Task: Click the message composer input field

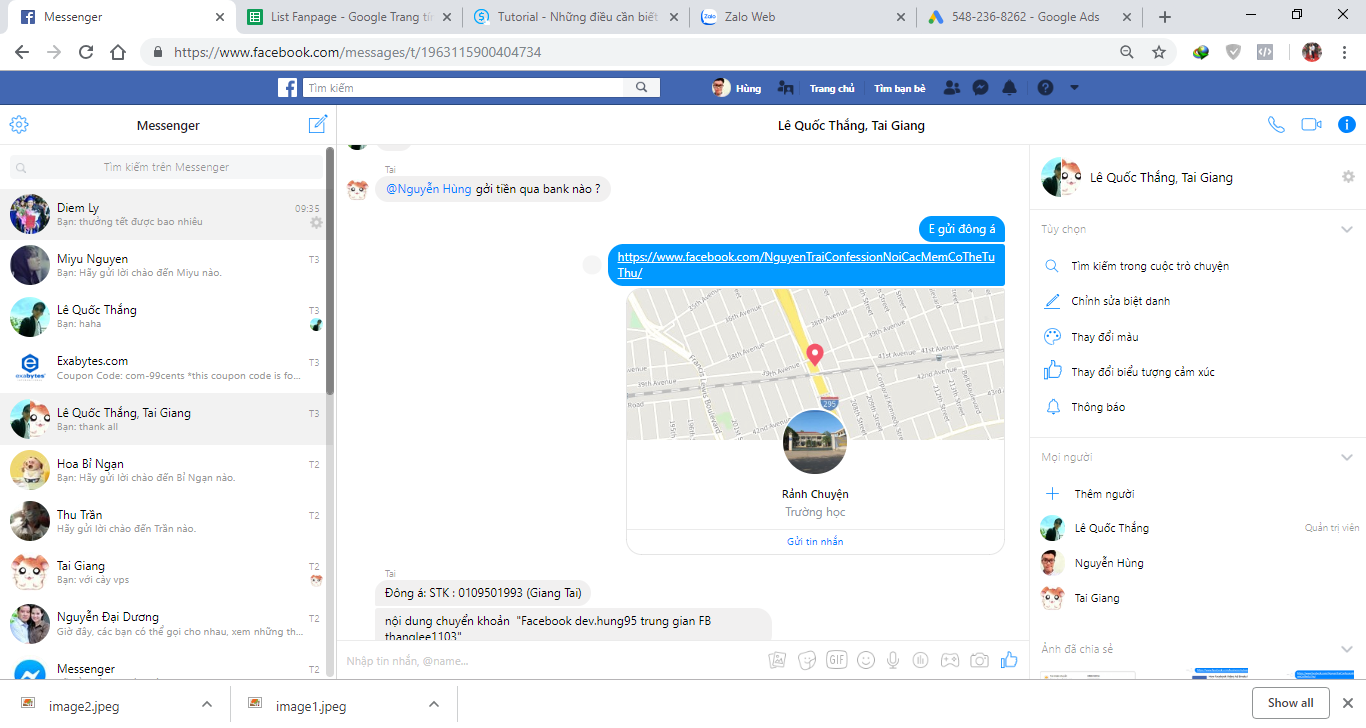Action: [550, 661]
